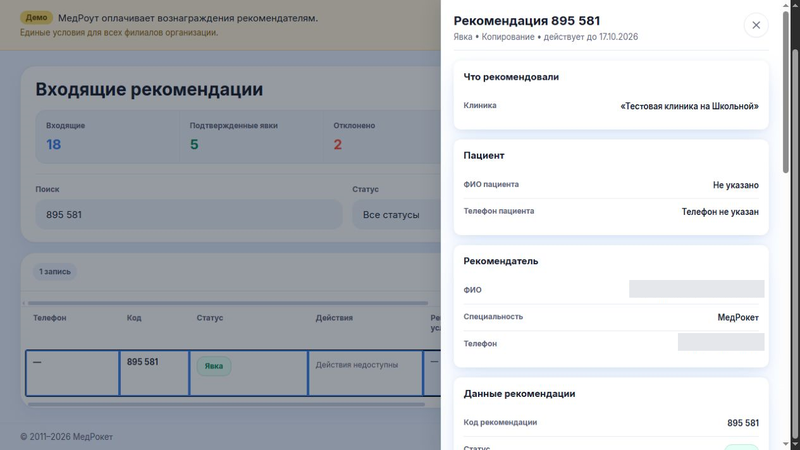Click the Демо badge in top banner
This screenshot has width=800, height=450.
coord(37,17)
